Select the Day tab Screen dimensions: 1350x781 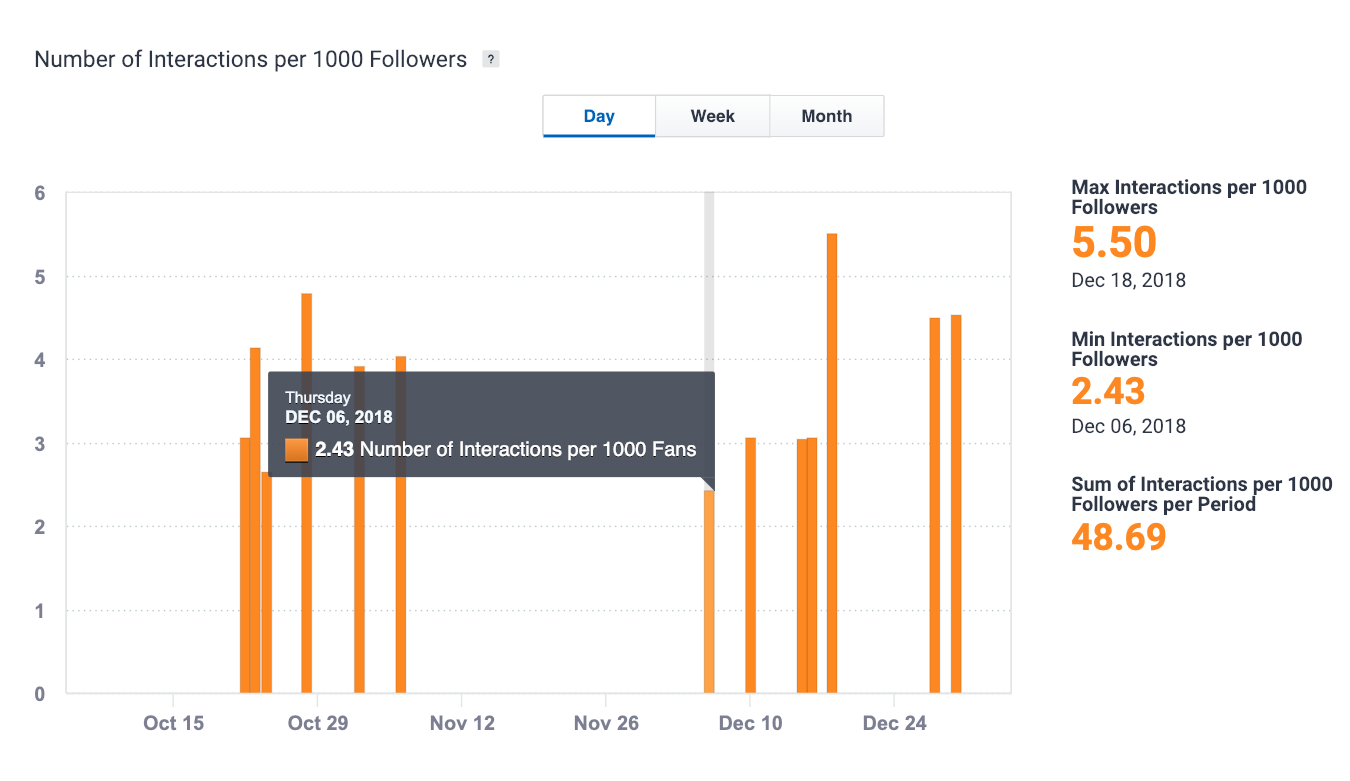599,116
